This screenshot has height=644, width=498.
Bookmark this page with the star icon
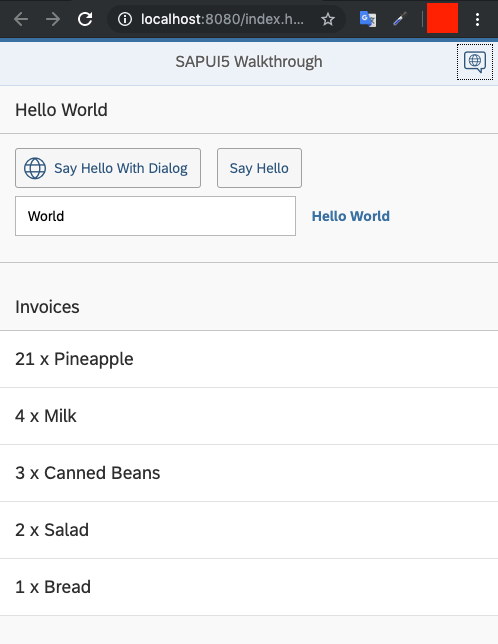328,19
